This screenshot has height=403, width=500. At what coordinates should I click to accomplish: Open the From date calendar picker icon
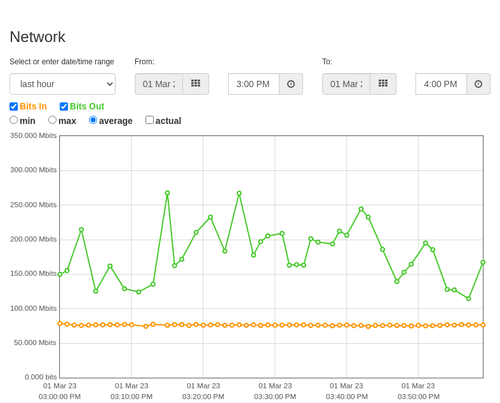click(196, 84)
